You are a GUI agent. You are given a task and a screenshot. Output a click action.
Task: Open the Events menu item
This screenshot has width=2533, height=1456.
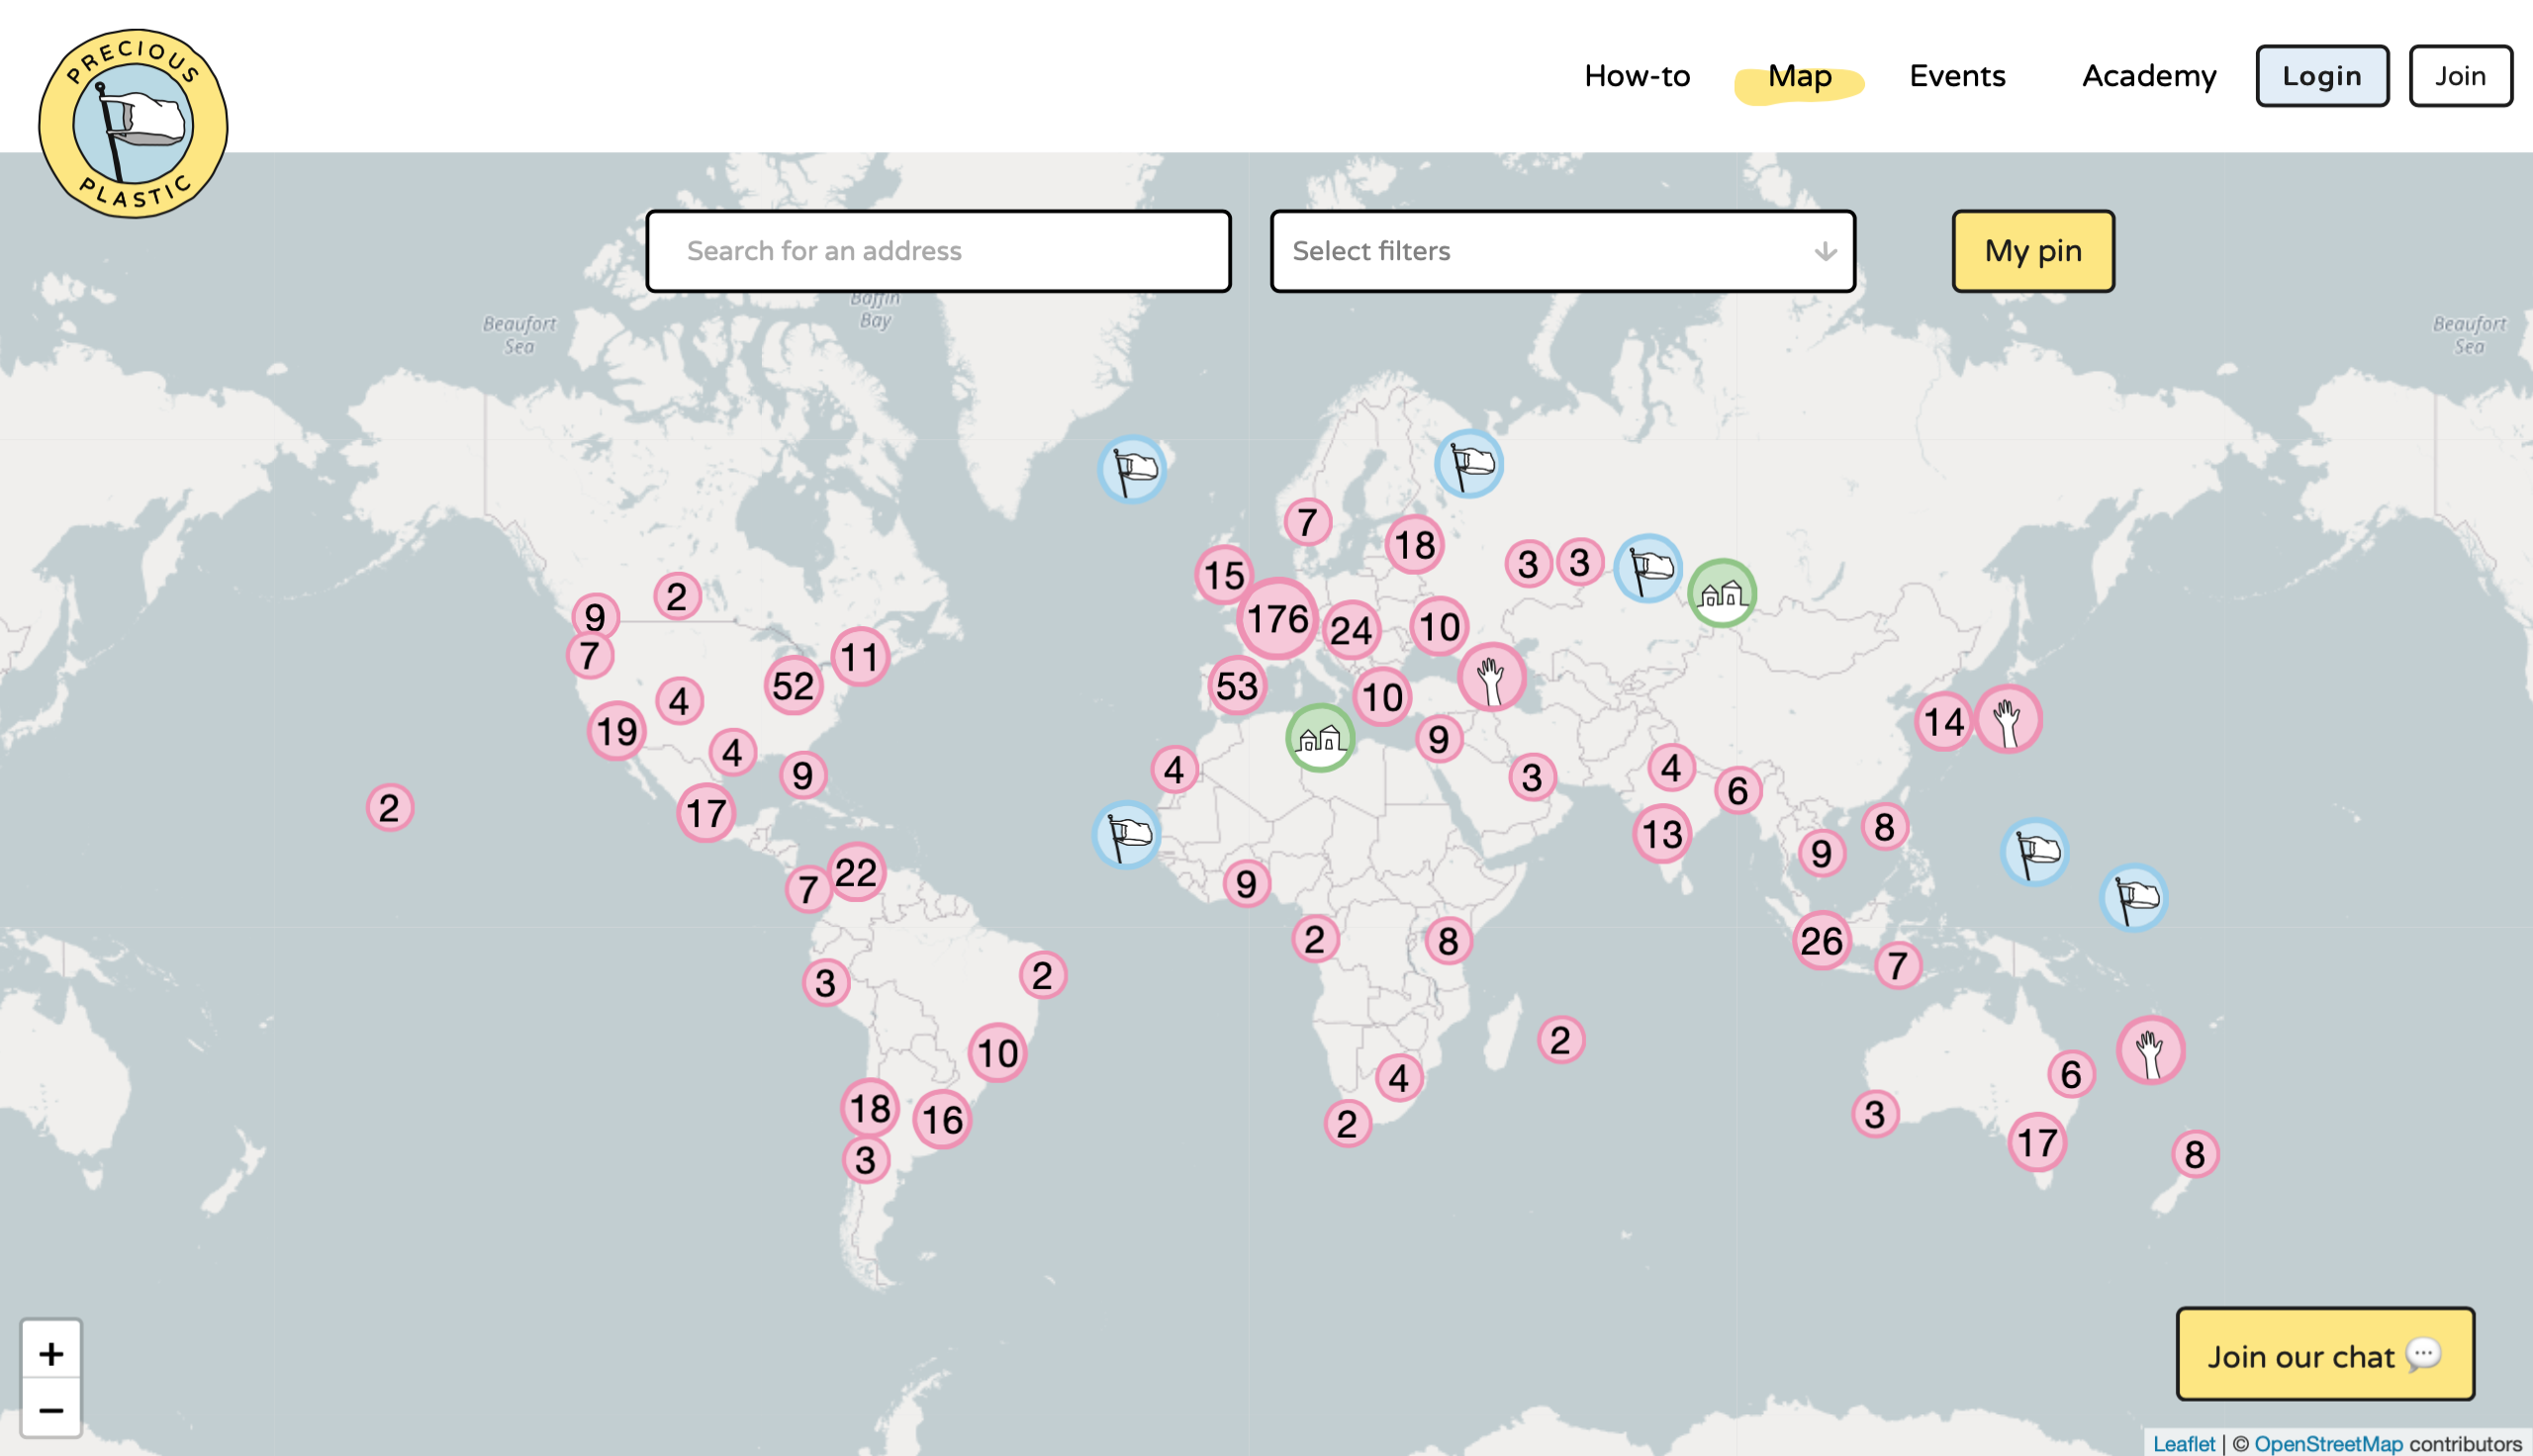coord(1957,76)
